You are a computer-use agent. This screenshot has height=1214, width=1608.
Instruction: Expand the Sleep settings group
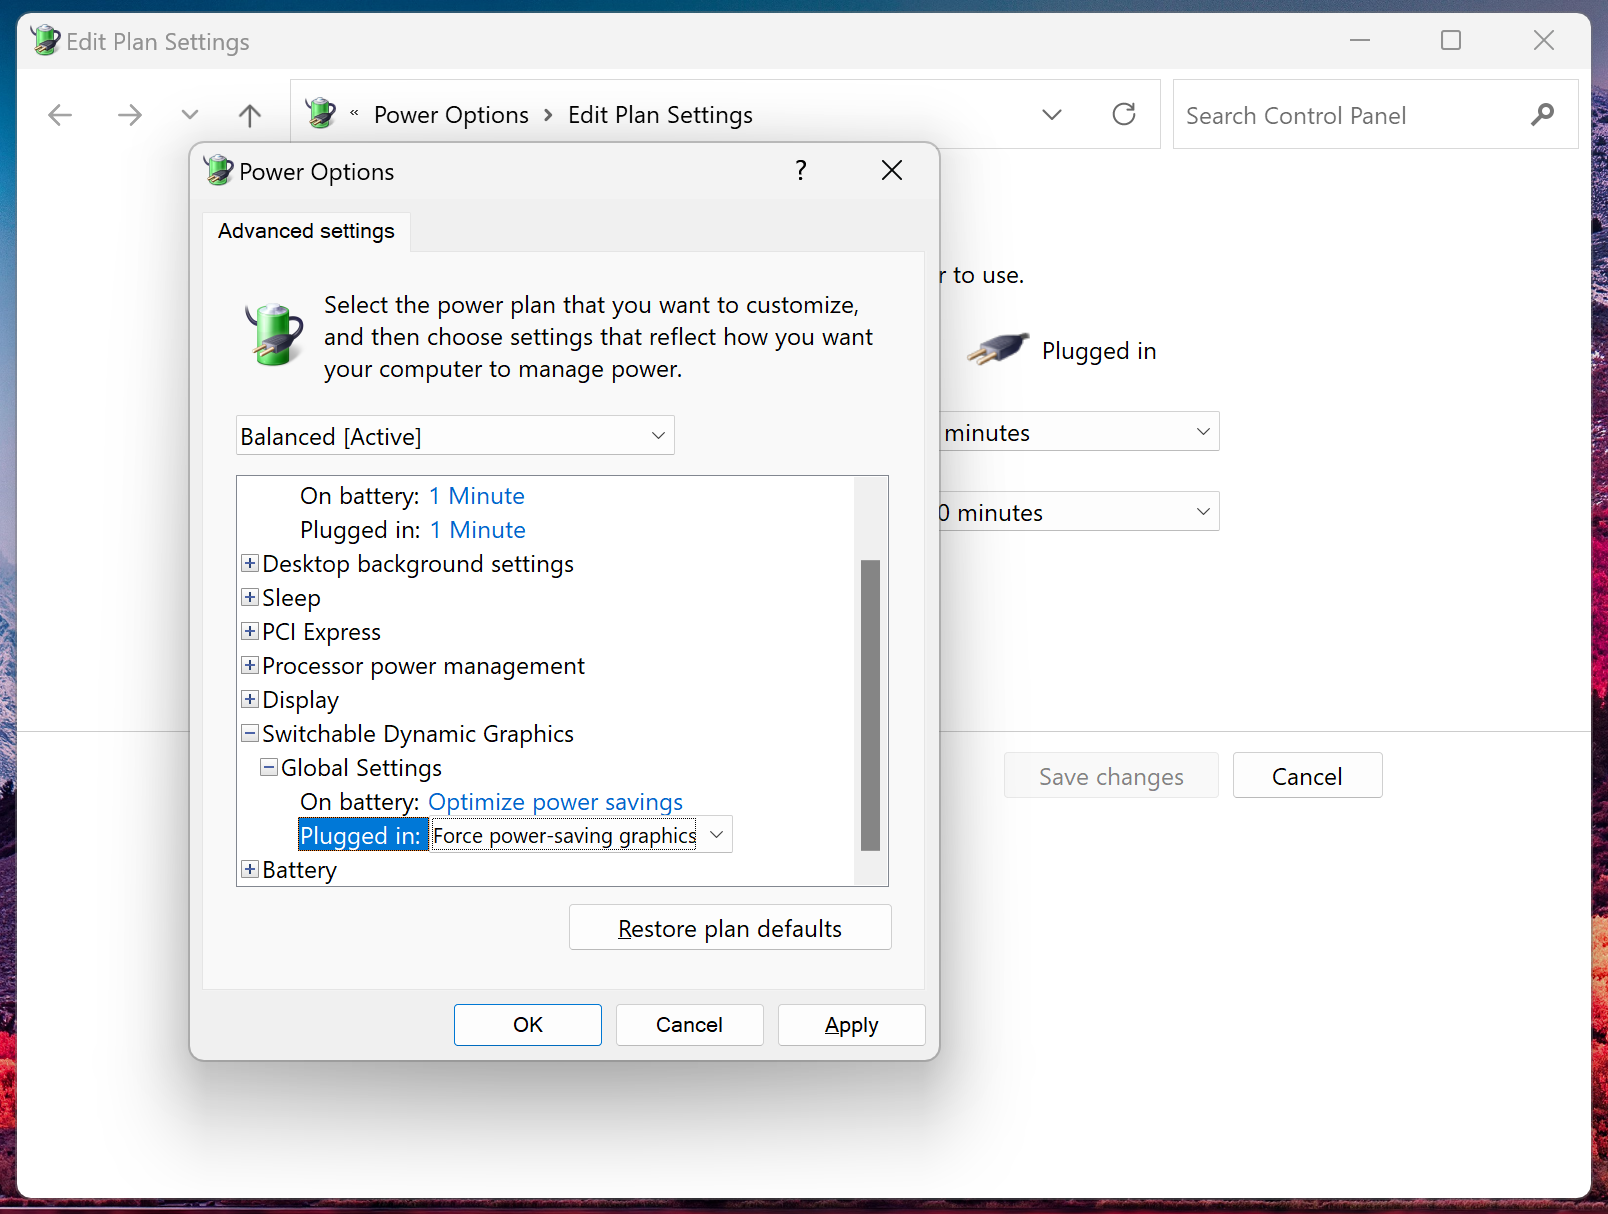249,597
